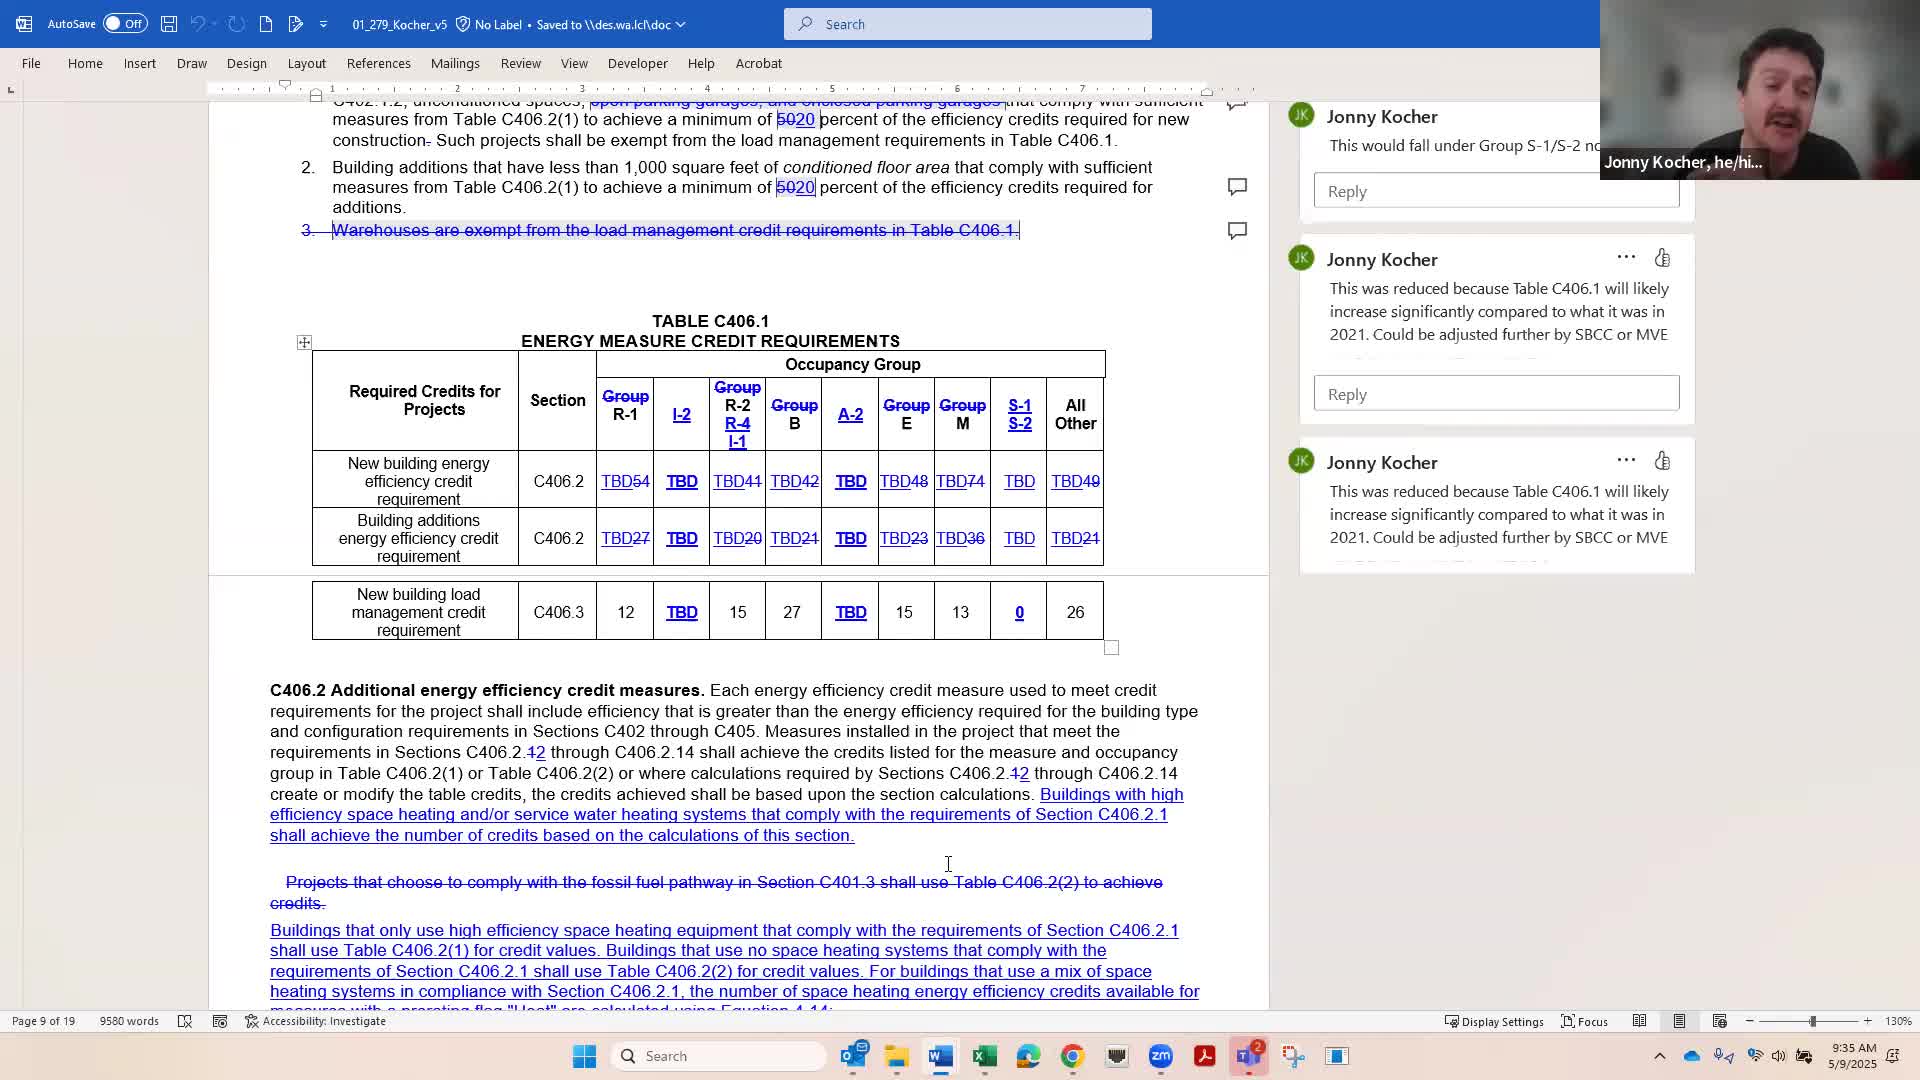Click the 'C406.3' cell in the table
Screen dimensions: 1920x1080
[x=558, y=613]
